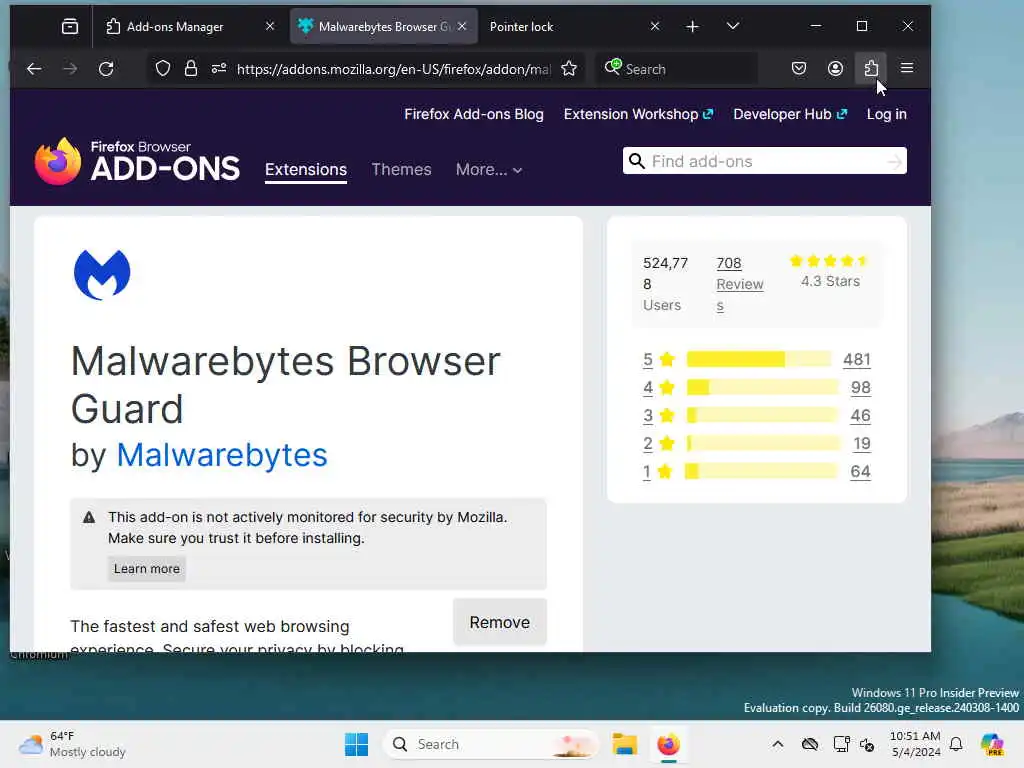Select the Themes navigation item
The height and width of the screenshot is (768, 1024).
click(x=401, y=170)
